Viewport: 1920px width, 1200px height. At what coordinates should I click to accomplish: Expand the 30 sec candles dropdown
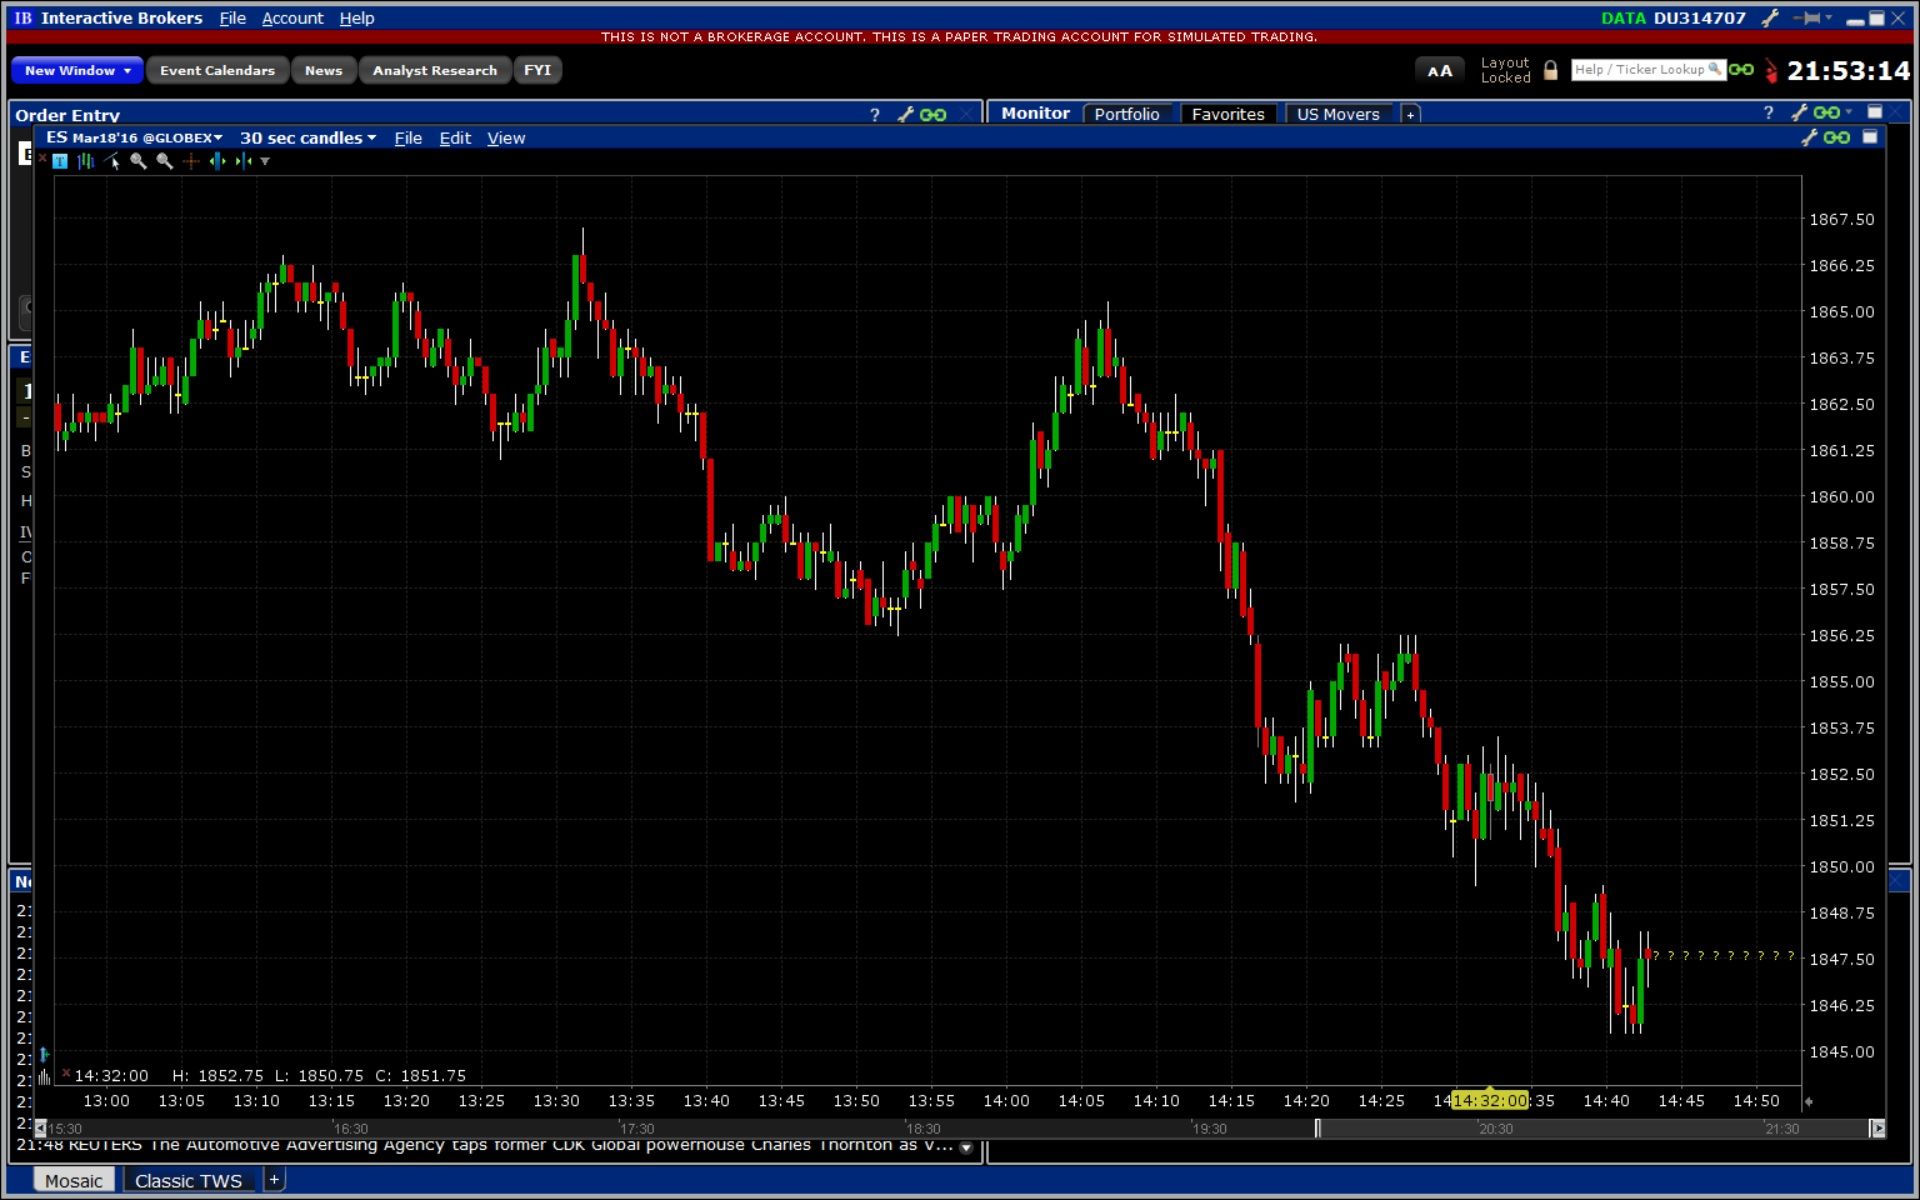(308, 138)
